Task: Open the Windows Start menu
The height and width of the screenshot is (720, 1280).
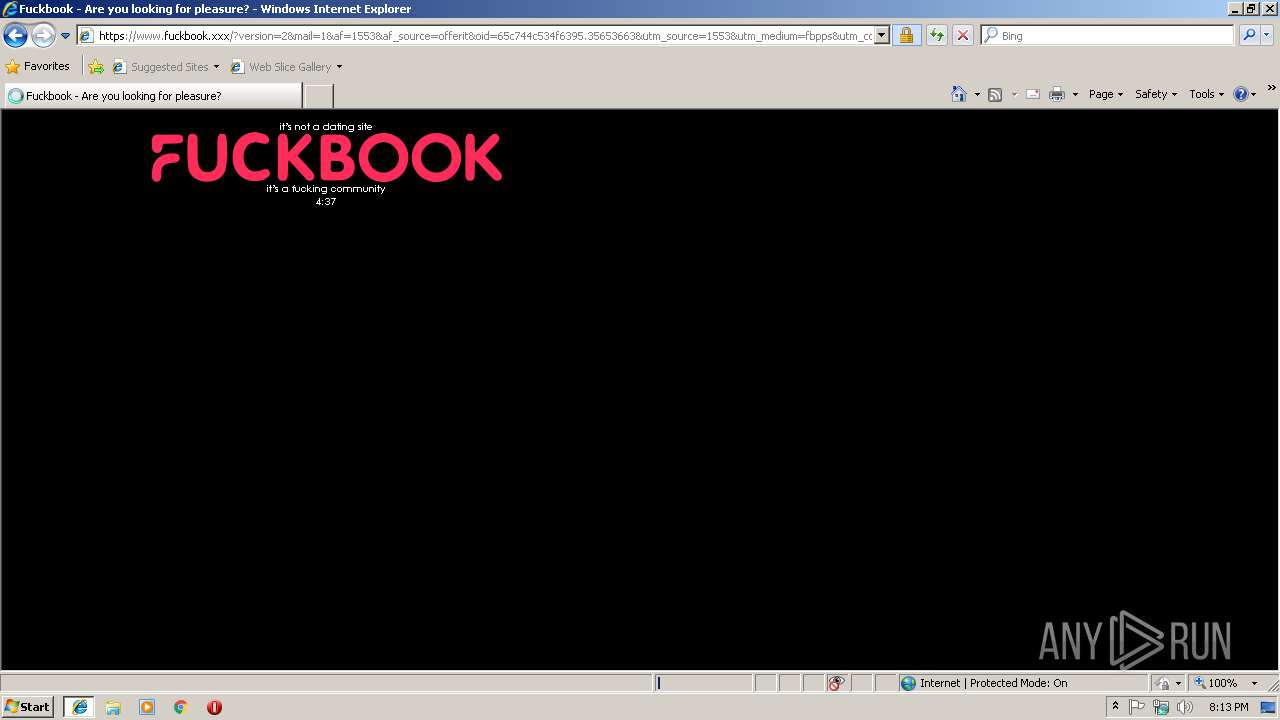Action: click(x=27, y=707)
